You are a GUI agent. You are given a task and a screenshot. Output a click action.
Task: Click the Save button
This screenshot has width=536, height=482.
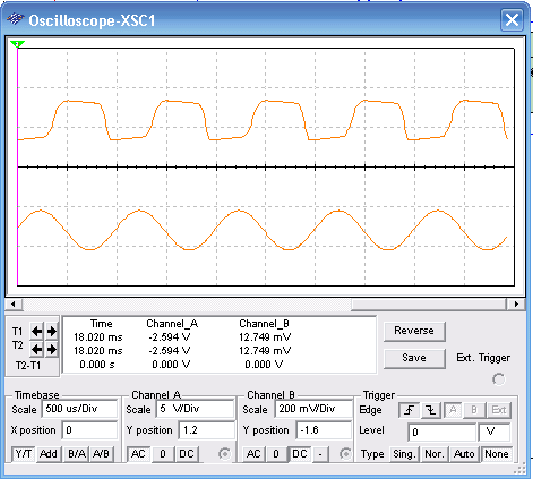point(414,358)
